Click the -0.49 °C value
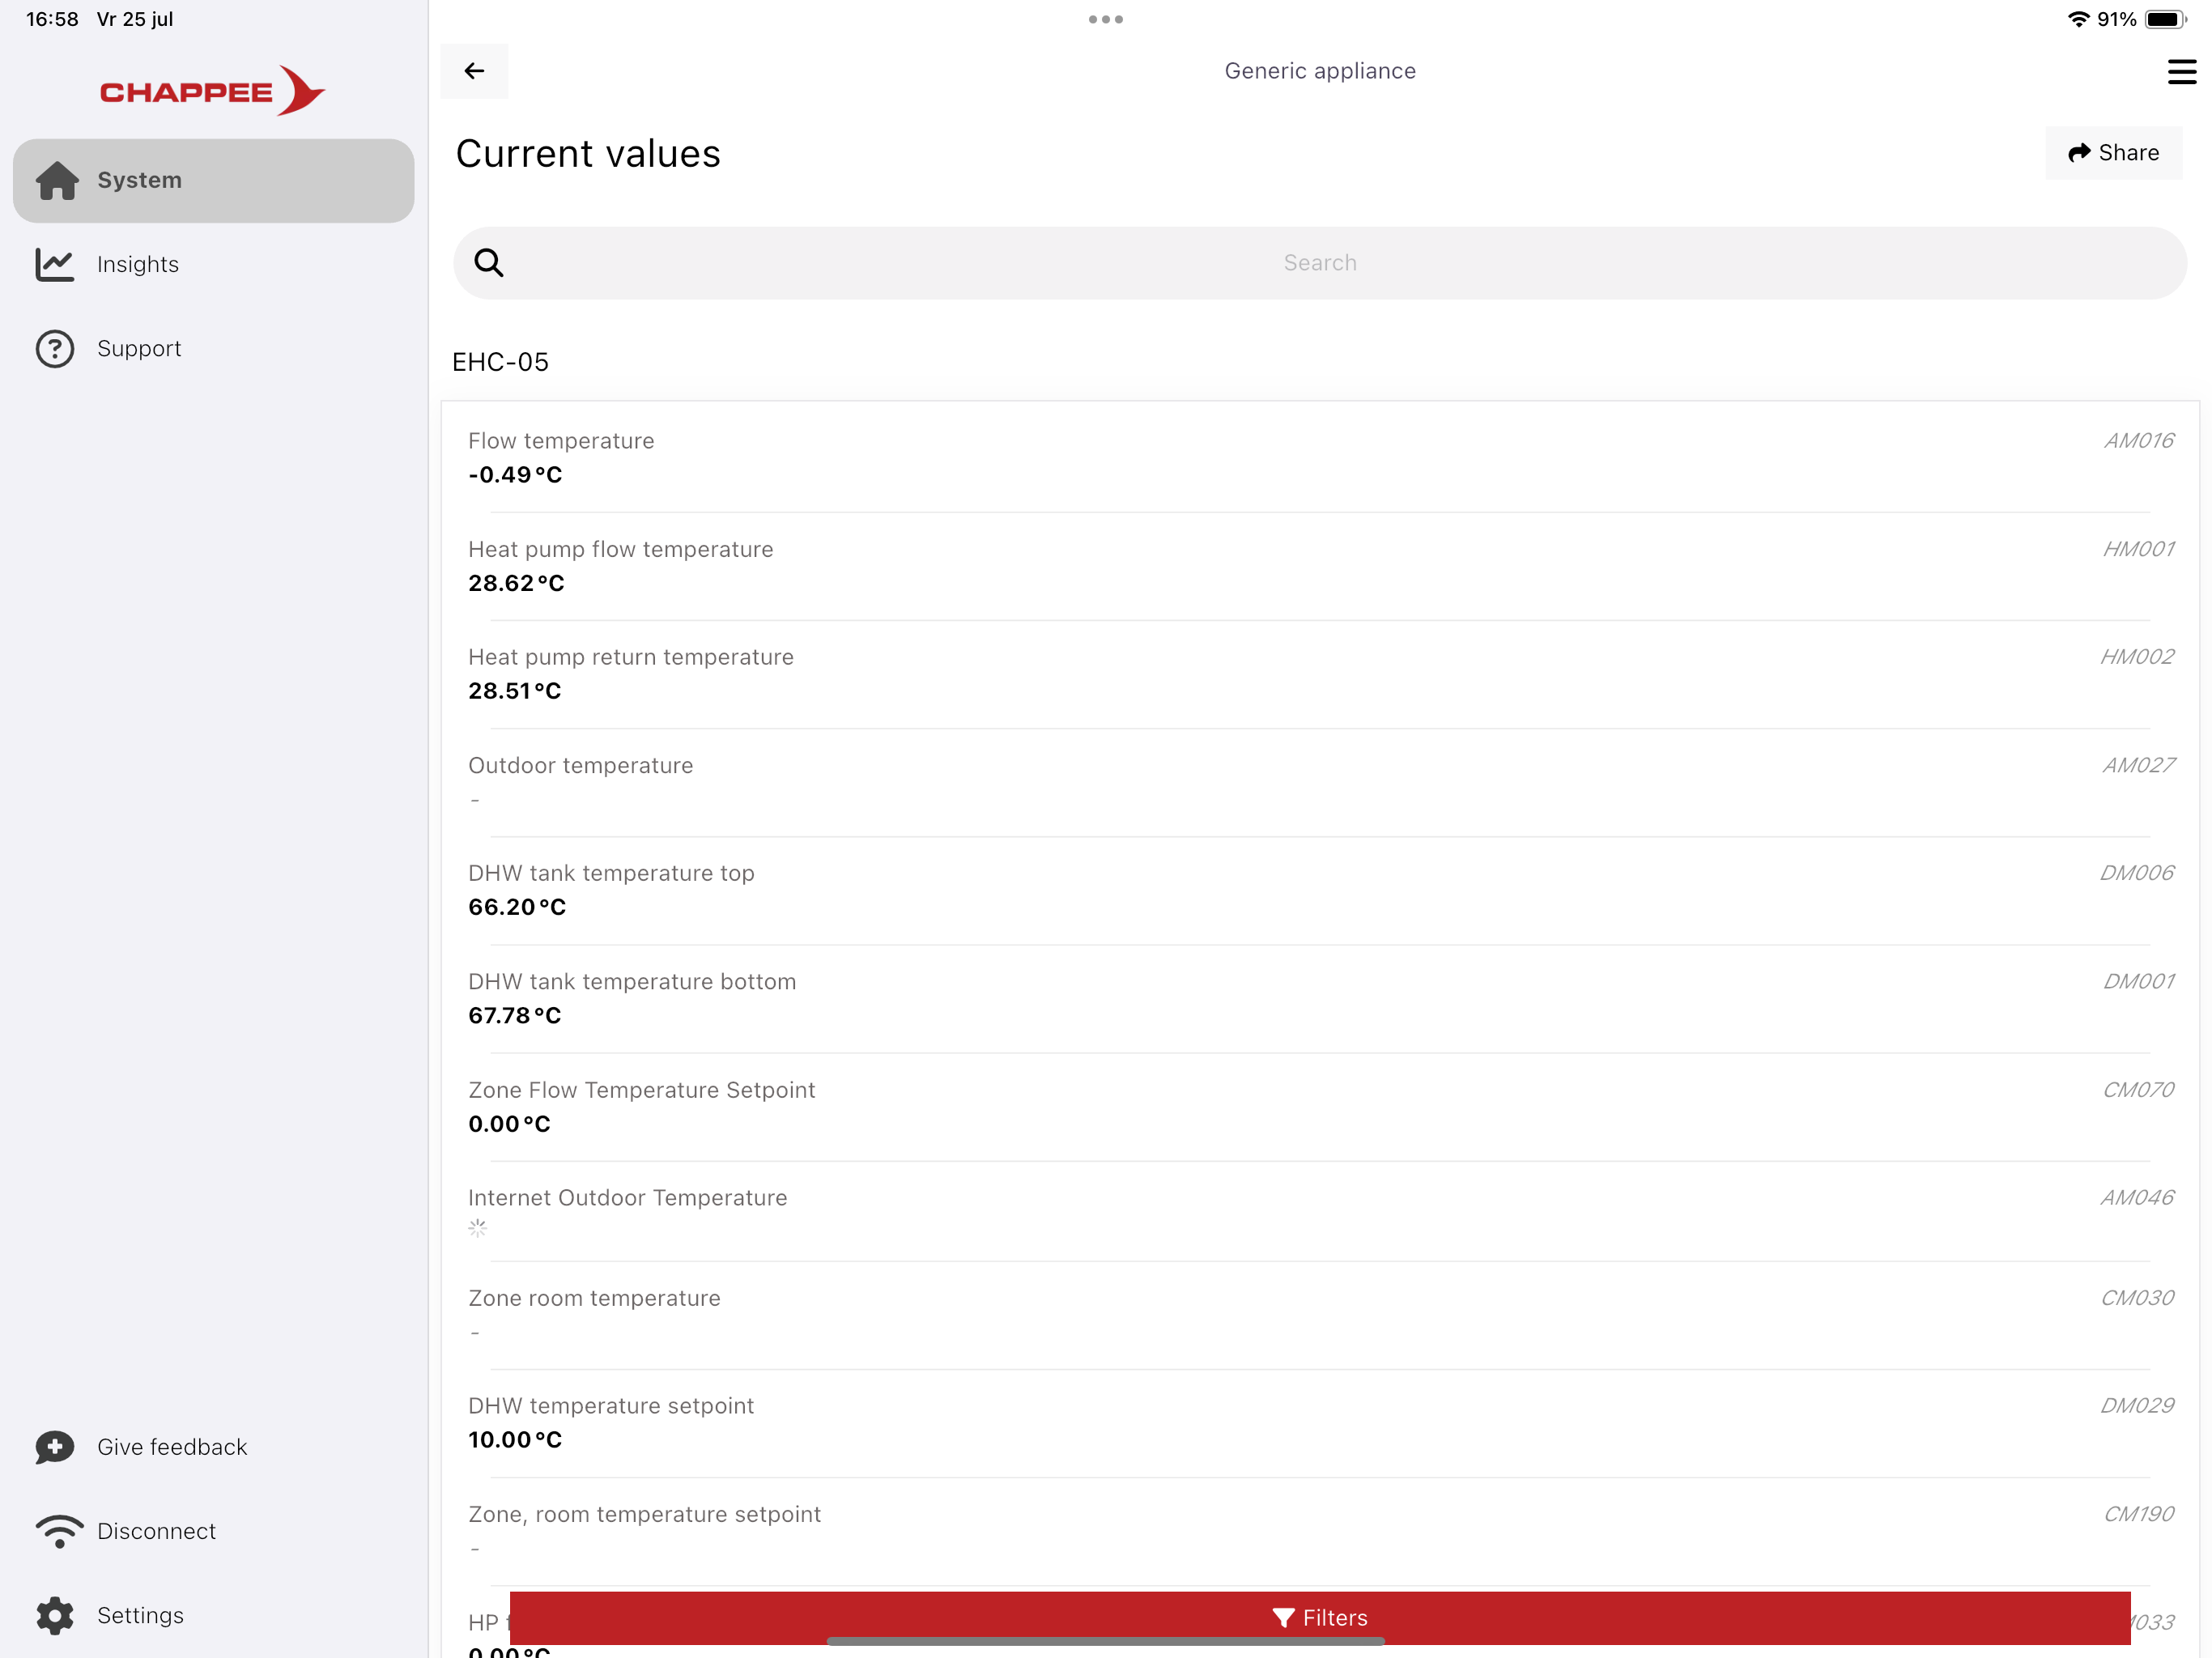 [x=515, y=475]
